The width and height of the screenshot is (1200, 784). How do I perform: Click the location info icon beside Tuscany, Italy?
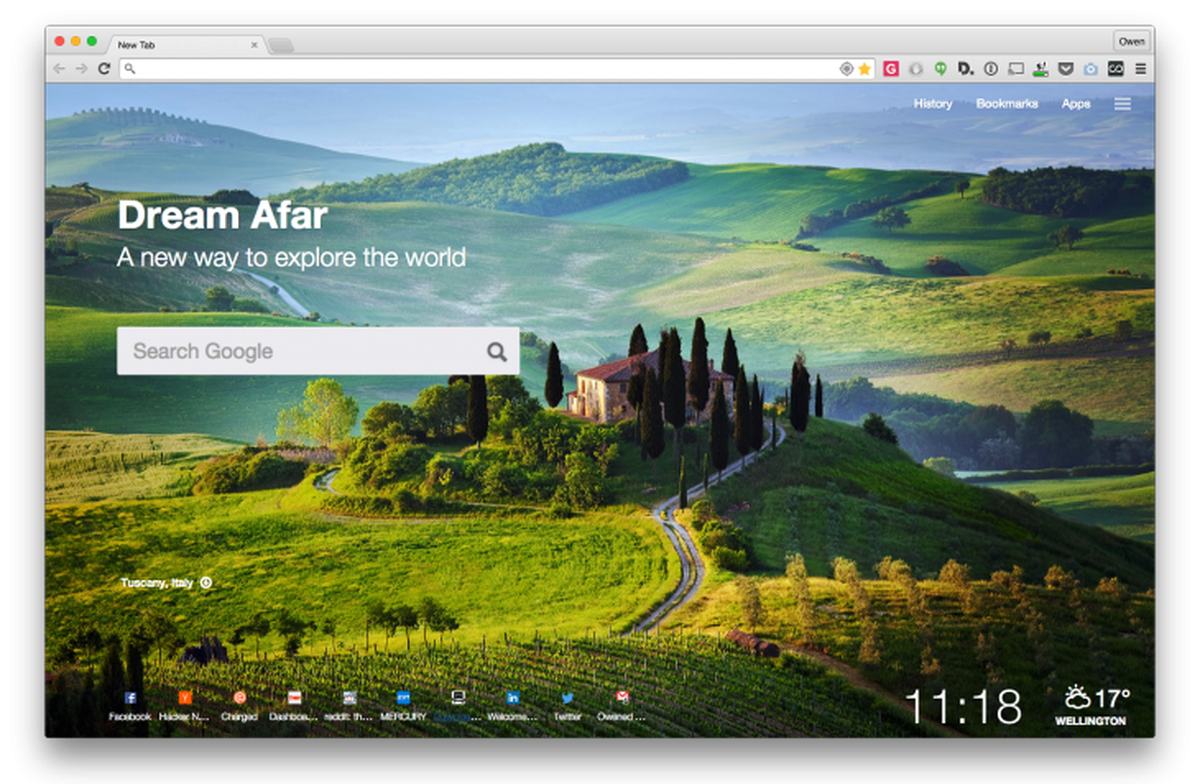coord(206,582)
